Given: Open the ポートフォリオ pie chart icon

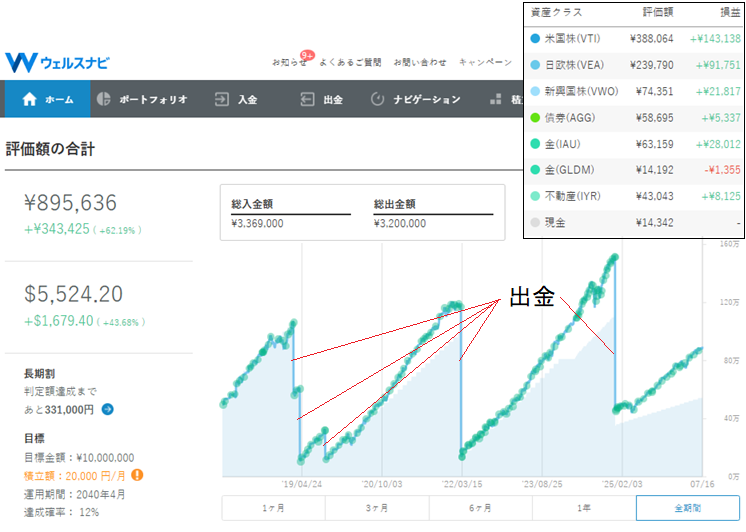Looking at the screenshot, I should (103, 99).
